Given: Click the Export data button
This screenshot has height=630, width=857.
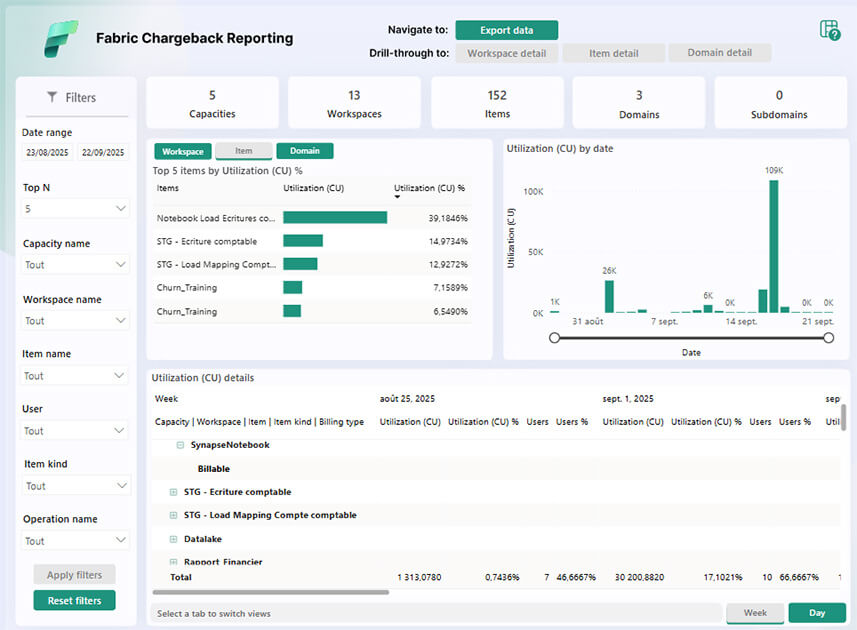Looking at the screenshot, I should pyautogui.click(x=506, y=30).
